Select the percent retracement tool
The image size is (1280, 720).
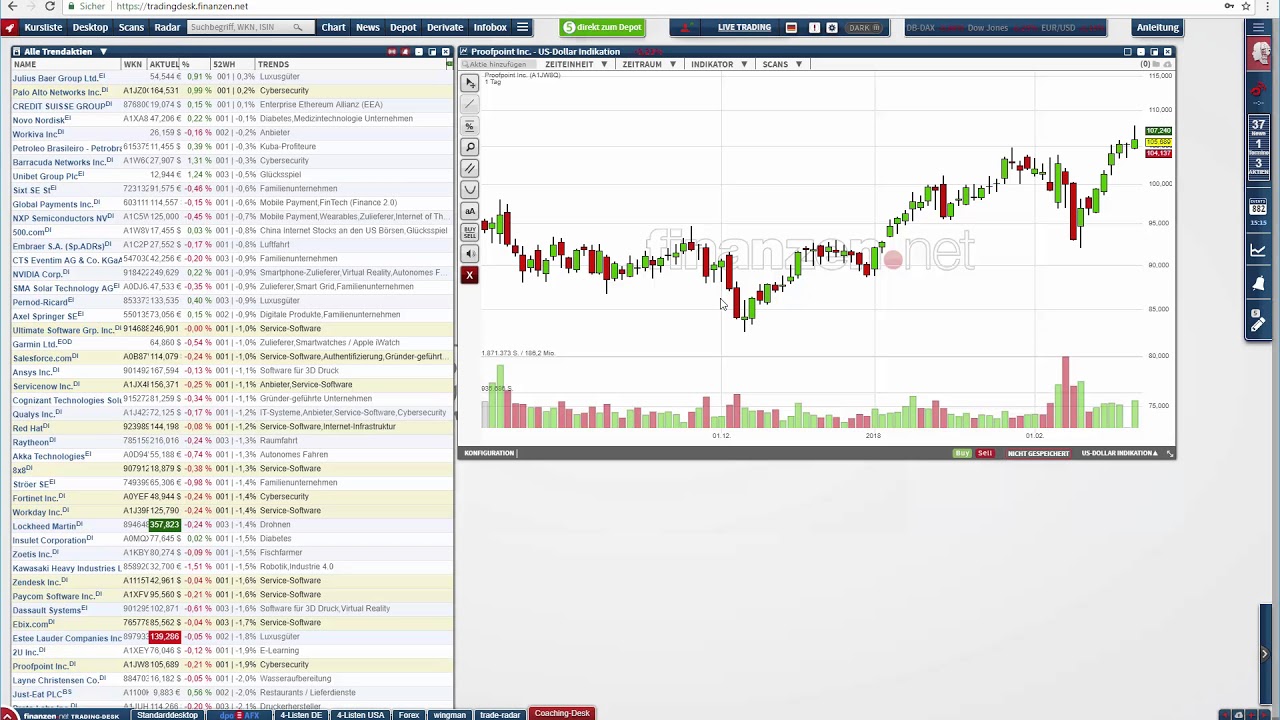click(470, 126)
